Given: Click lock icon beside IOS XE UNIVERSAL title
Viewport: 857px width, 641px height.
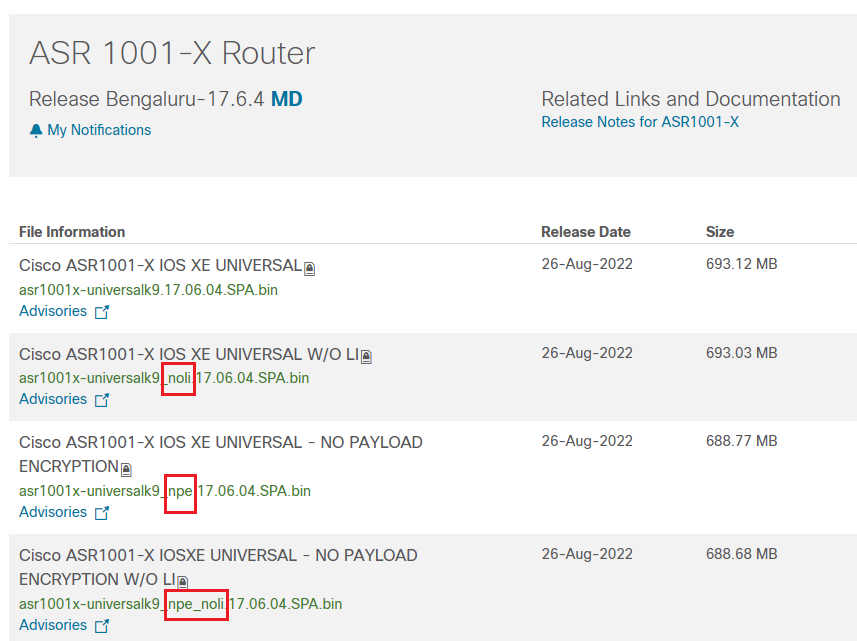Looking at the screenshot, I should [309, 268].
